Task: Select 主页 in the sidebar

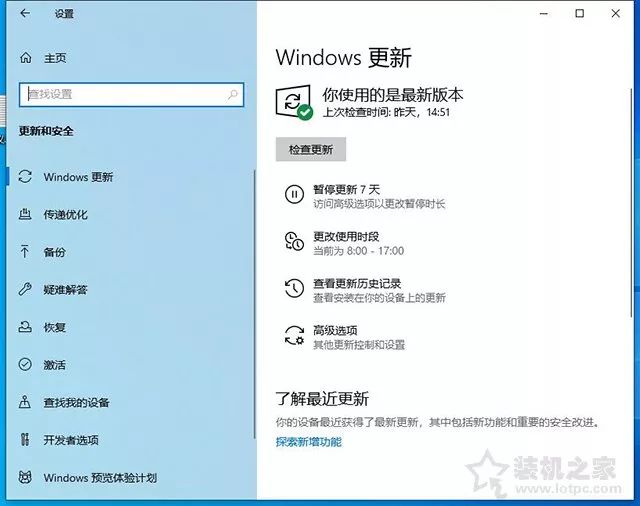Action: 55,58
